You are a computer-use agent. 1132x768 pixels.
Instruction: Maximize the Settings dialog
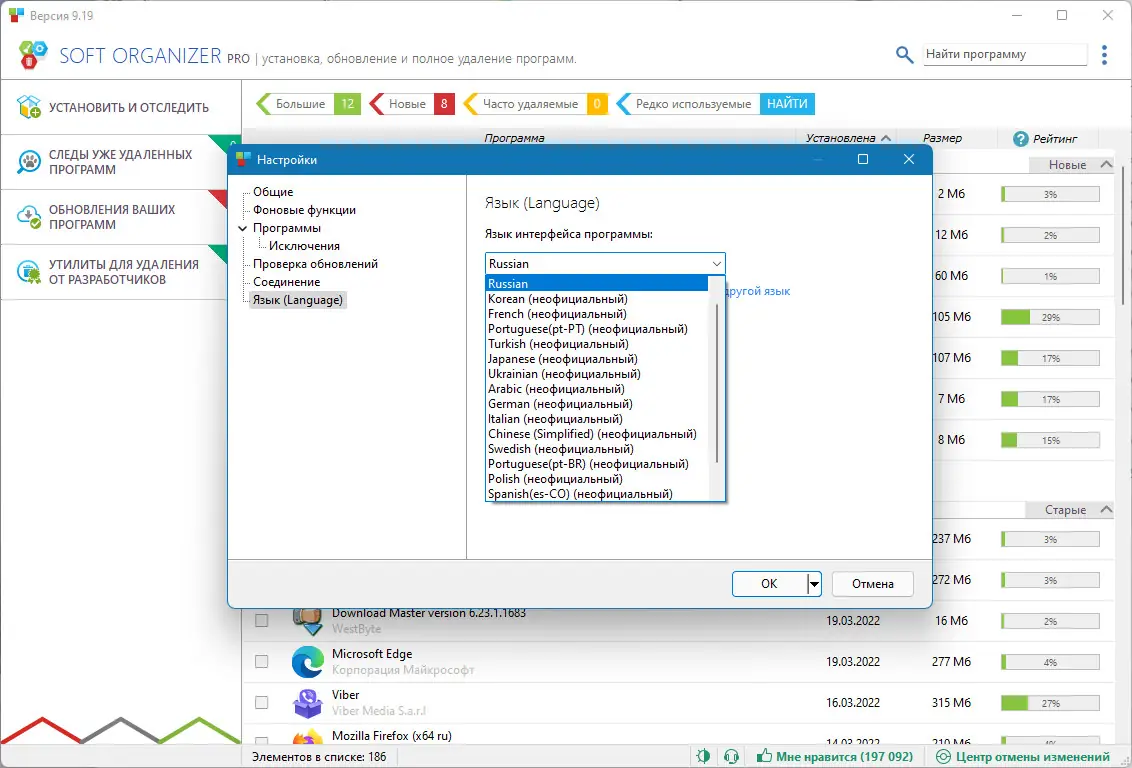coord(863,160)
